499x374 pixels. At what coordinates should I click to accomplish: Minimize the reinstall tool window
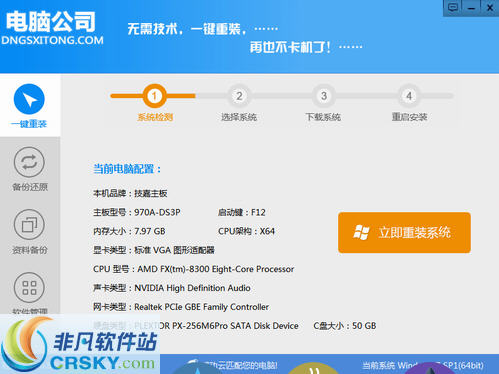(x=471, y=7)
